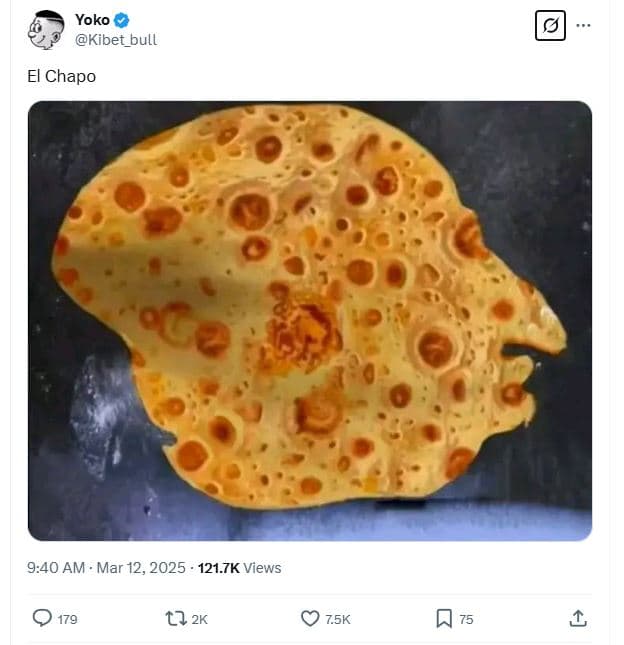Click the 179 replies count
Image resolution: width=624 pixels, height=645 pixels.
[67, 620]
